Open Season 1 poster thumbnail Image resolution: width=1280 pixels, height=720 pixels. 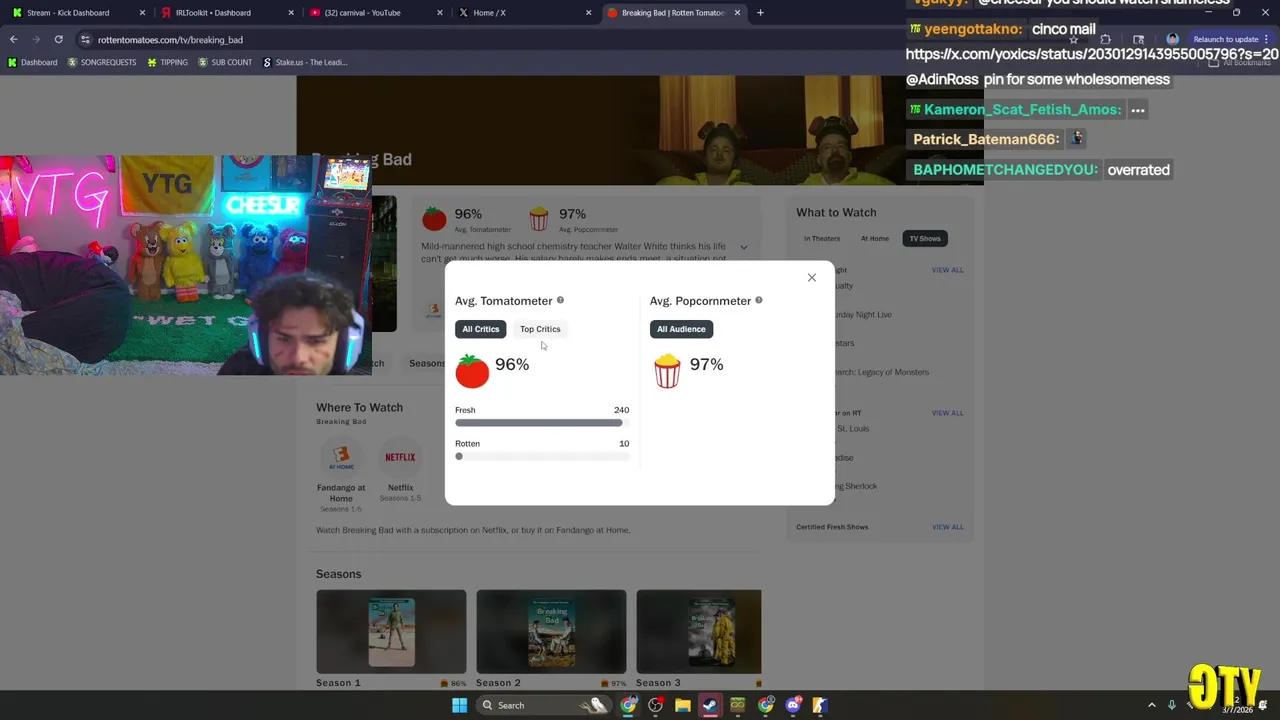(391, 632)
